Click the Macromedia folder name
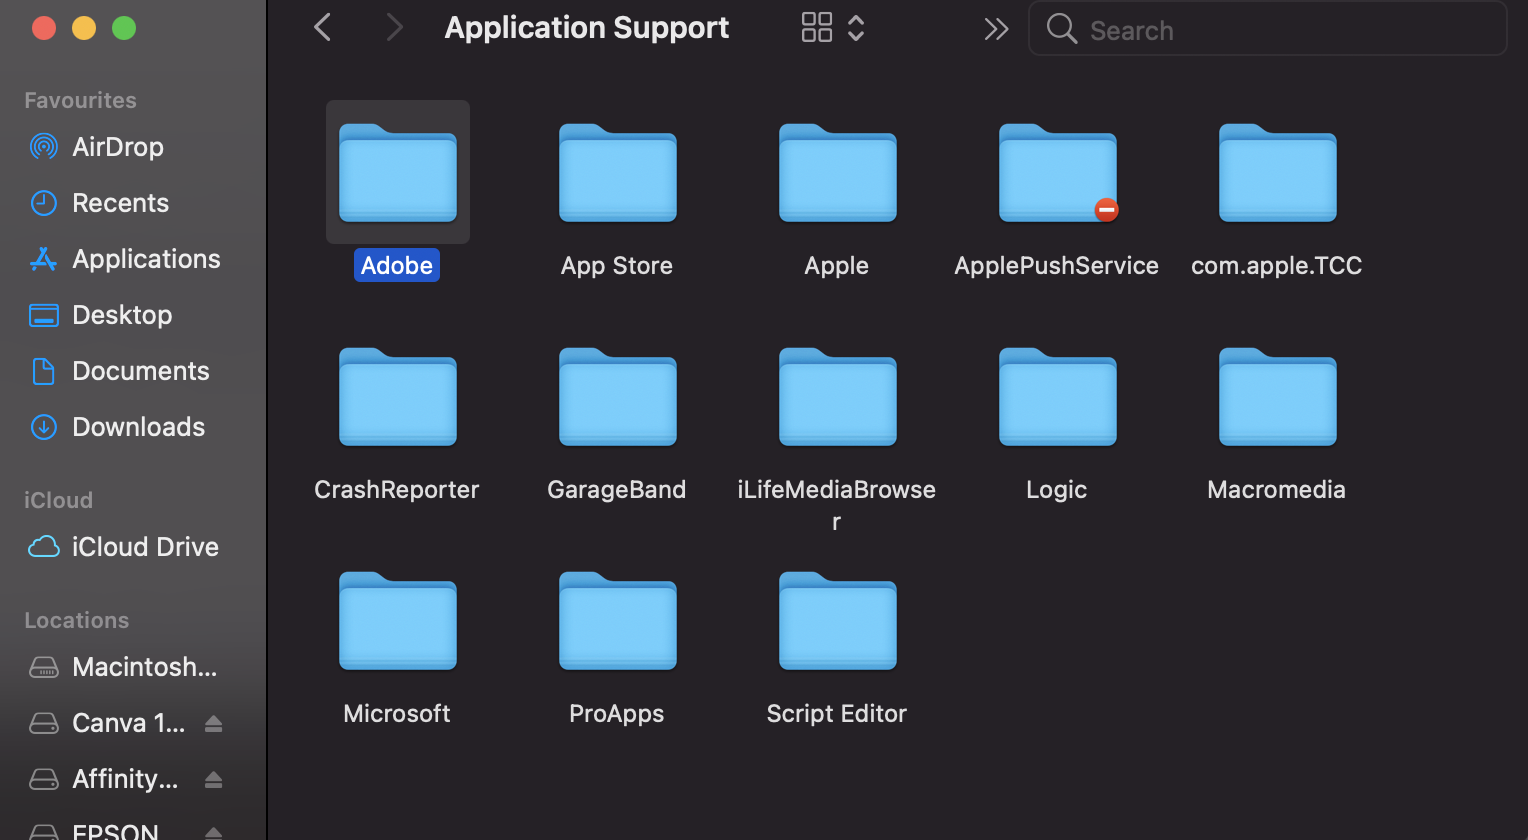Image resolution: width=1528 pixels, height=840 pixels. (1277, 490)
